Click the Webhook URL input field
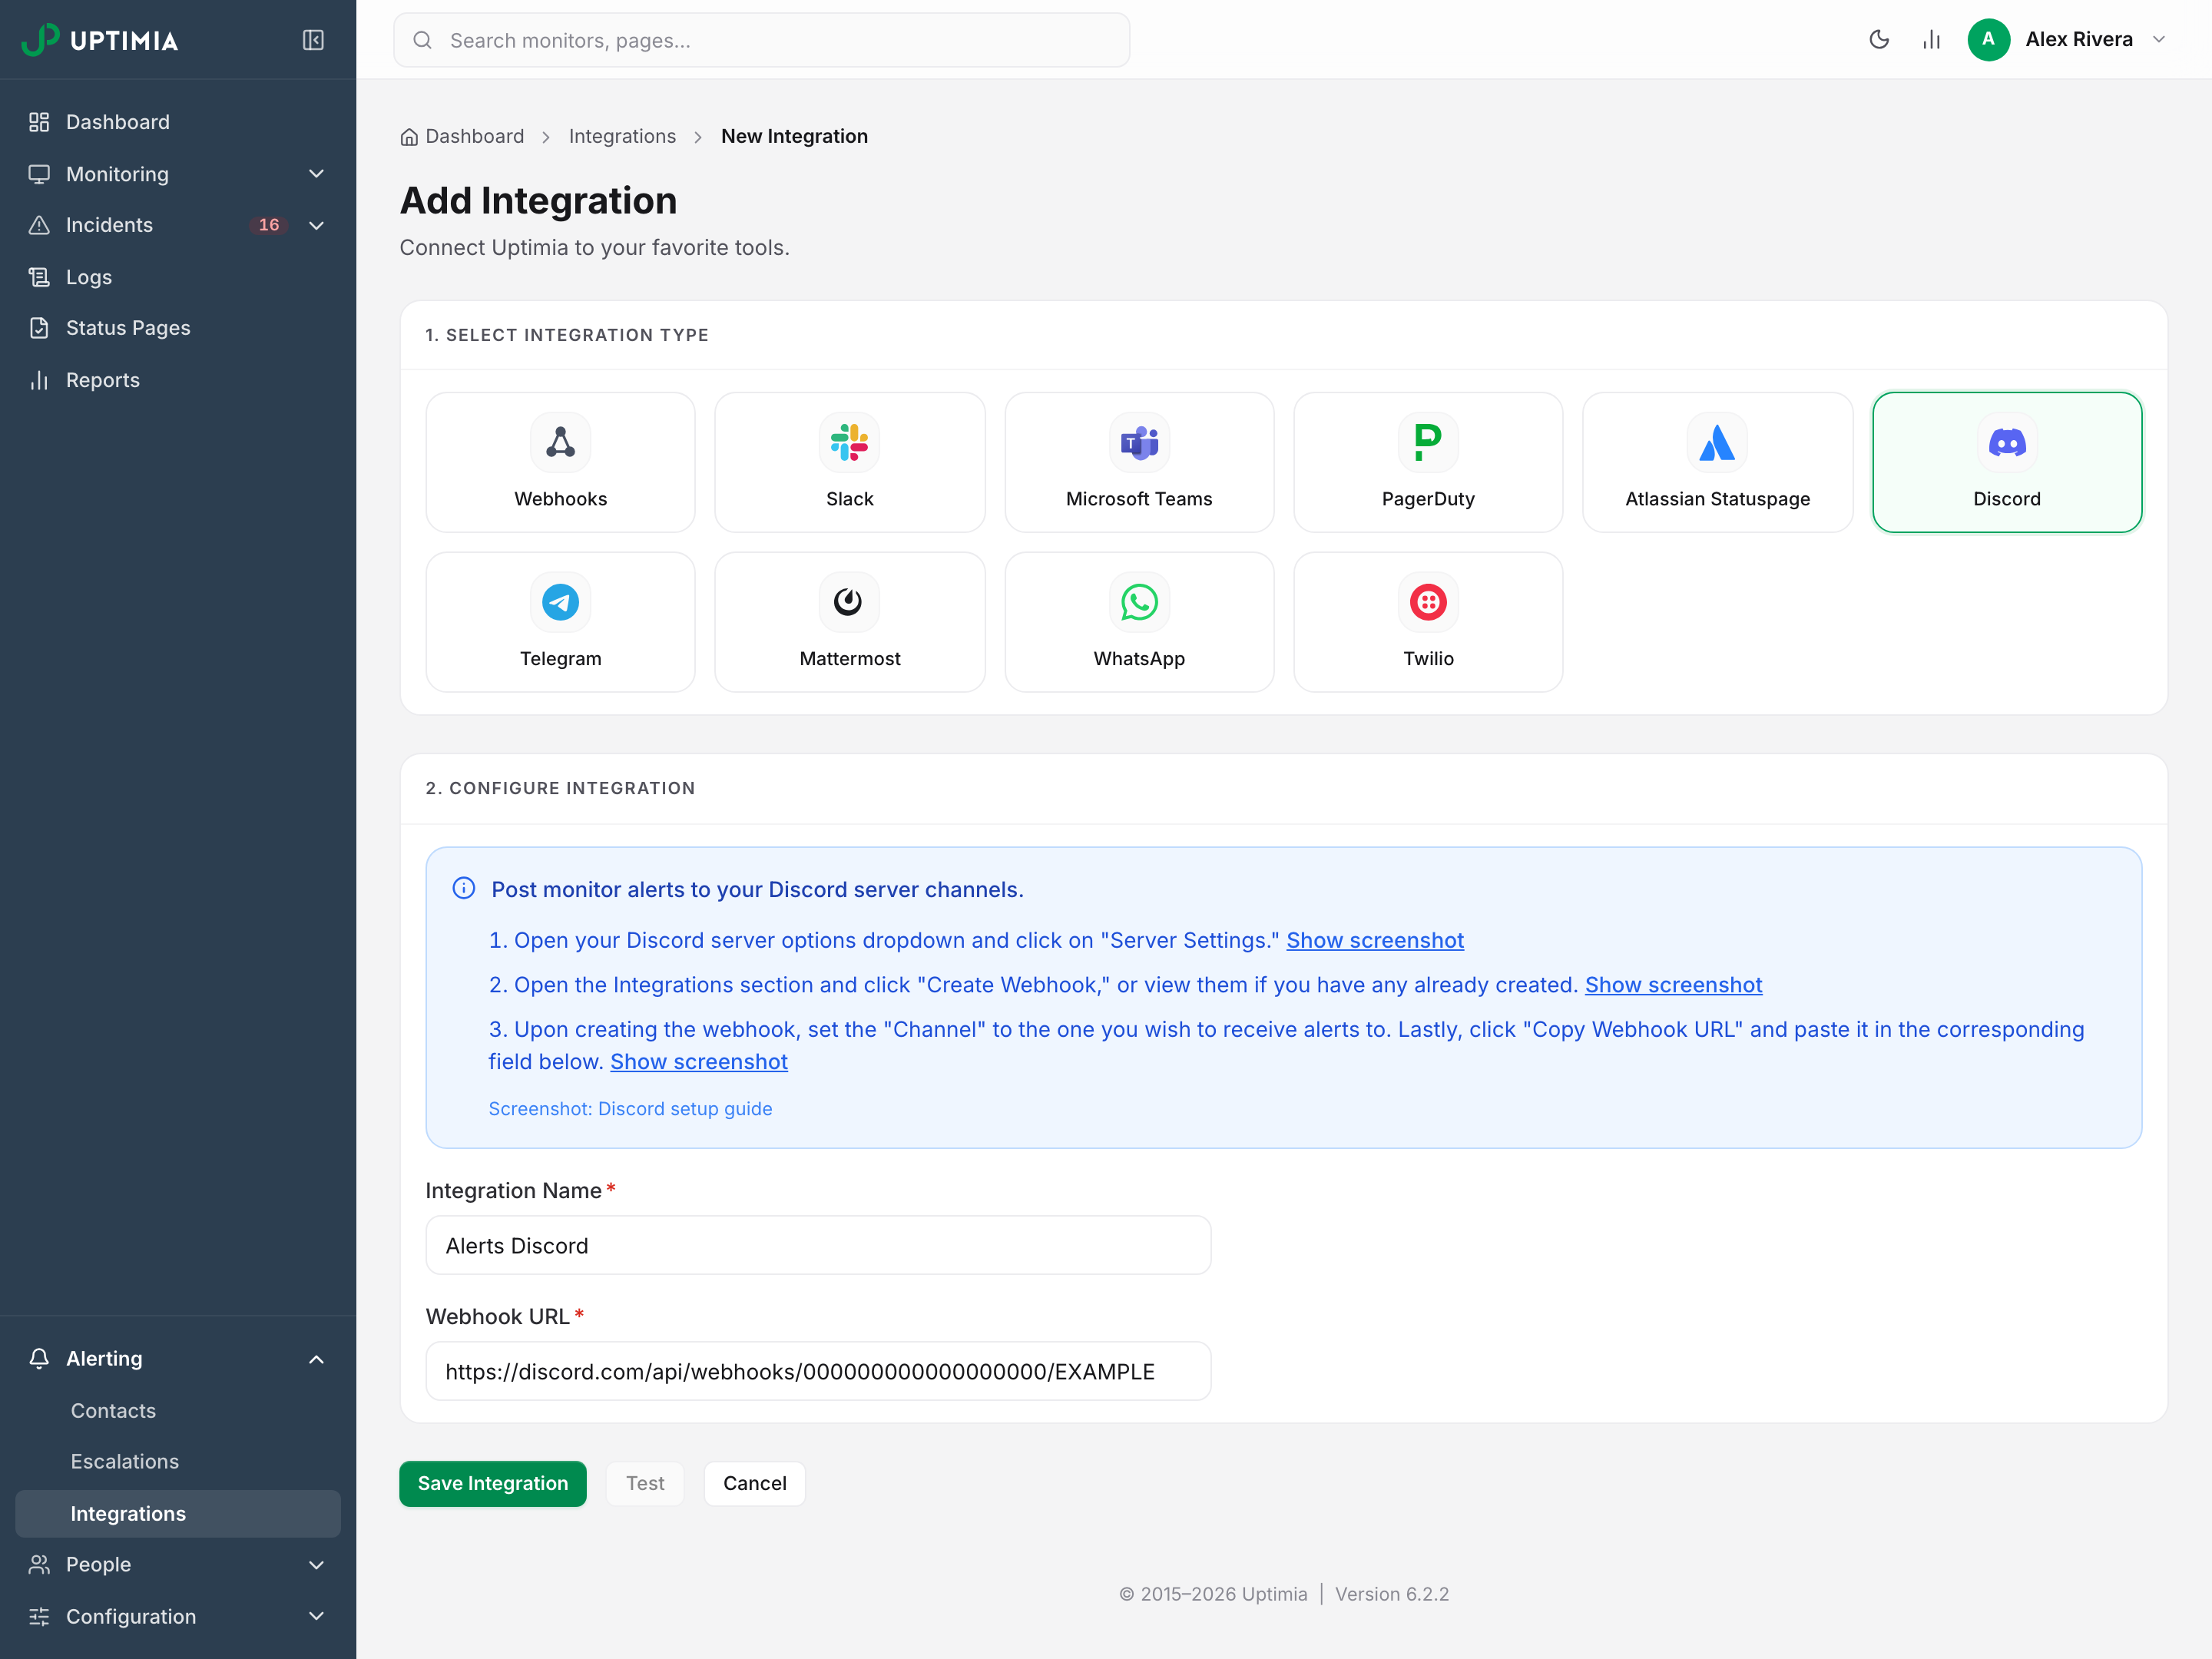 pos(818,1371)
